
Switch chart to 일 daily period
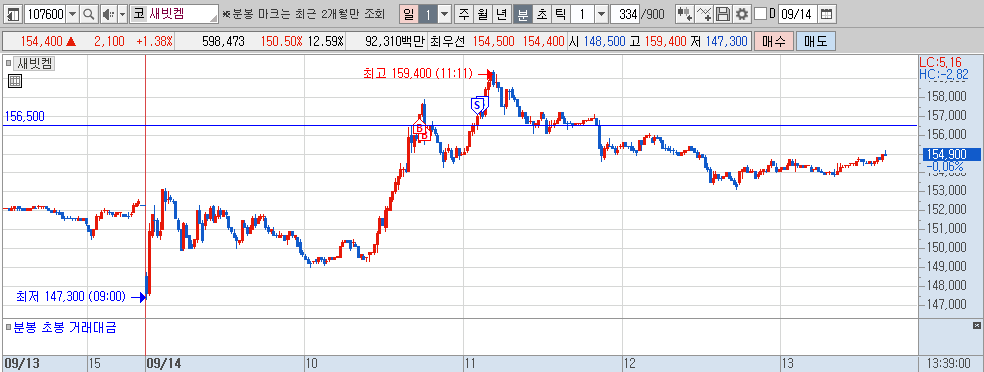tap(409, 13)
